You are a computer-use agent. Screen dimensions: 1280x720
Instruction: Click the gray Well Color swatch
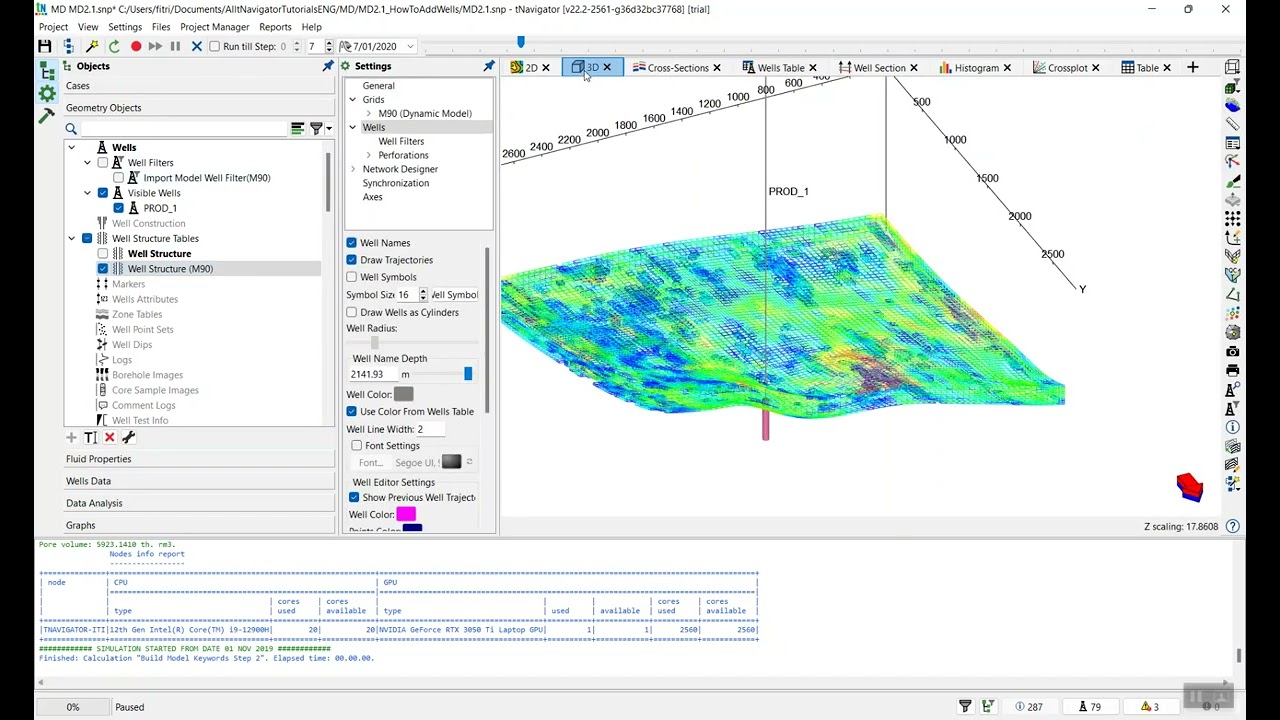click(403, 395)
